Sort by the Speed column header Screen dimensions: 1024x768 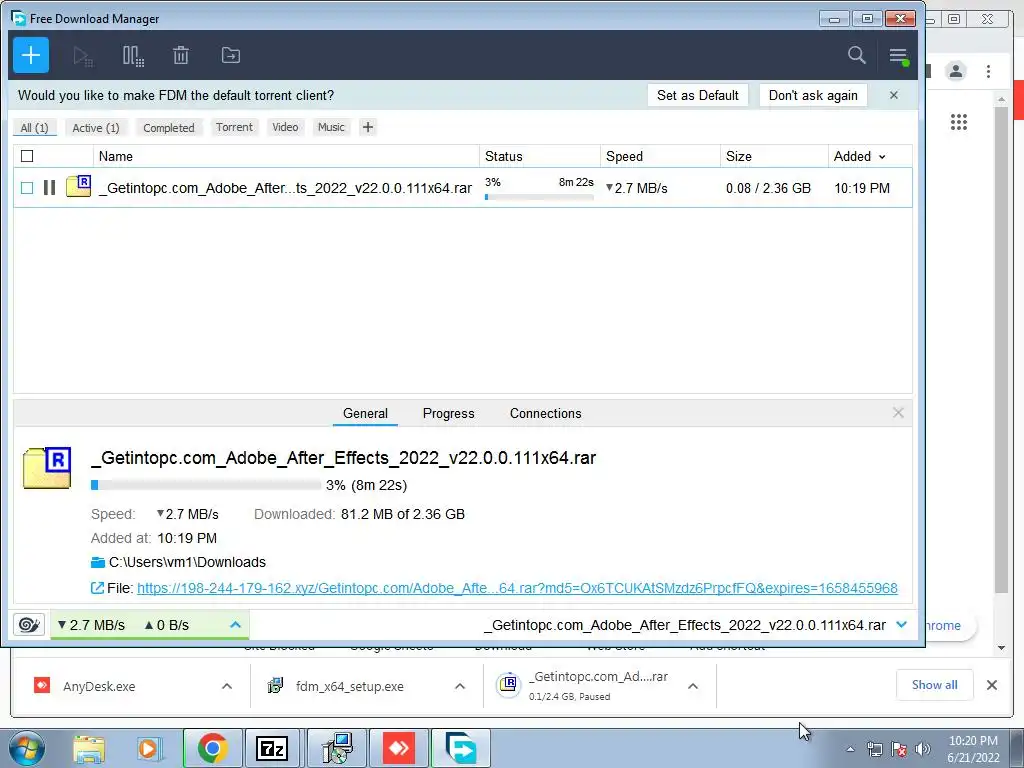click(660, 156)
